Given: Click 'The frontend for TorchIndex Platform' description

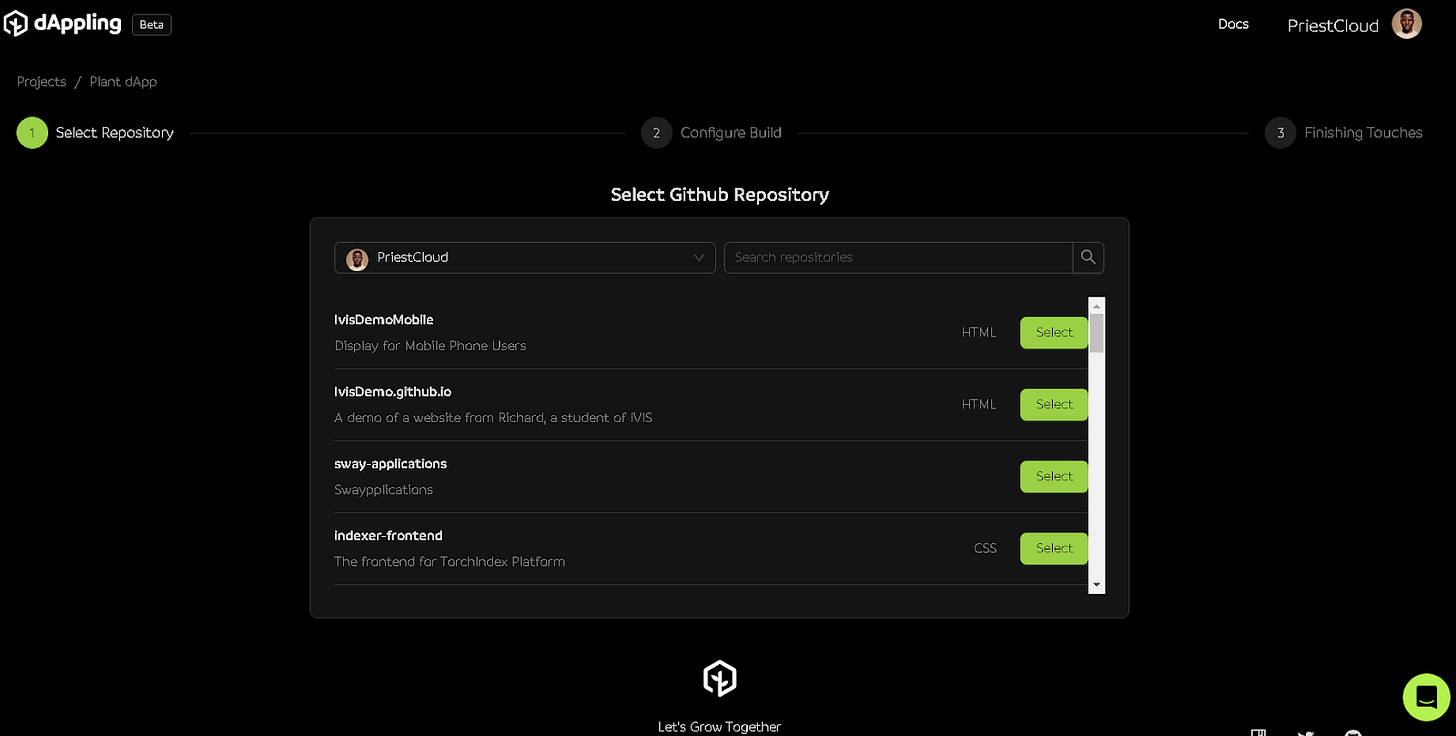Looking at the screenshot, I should pos(450,562).
